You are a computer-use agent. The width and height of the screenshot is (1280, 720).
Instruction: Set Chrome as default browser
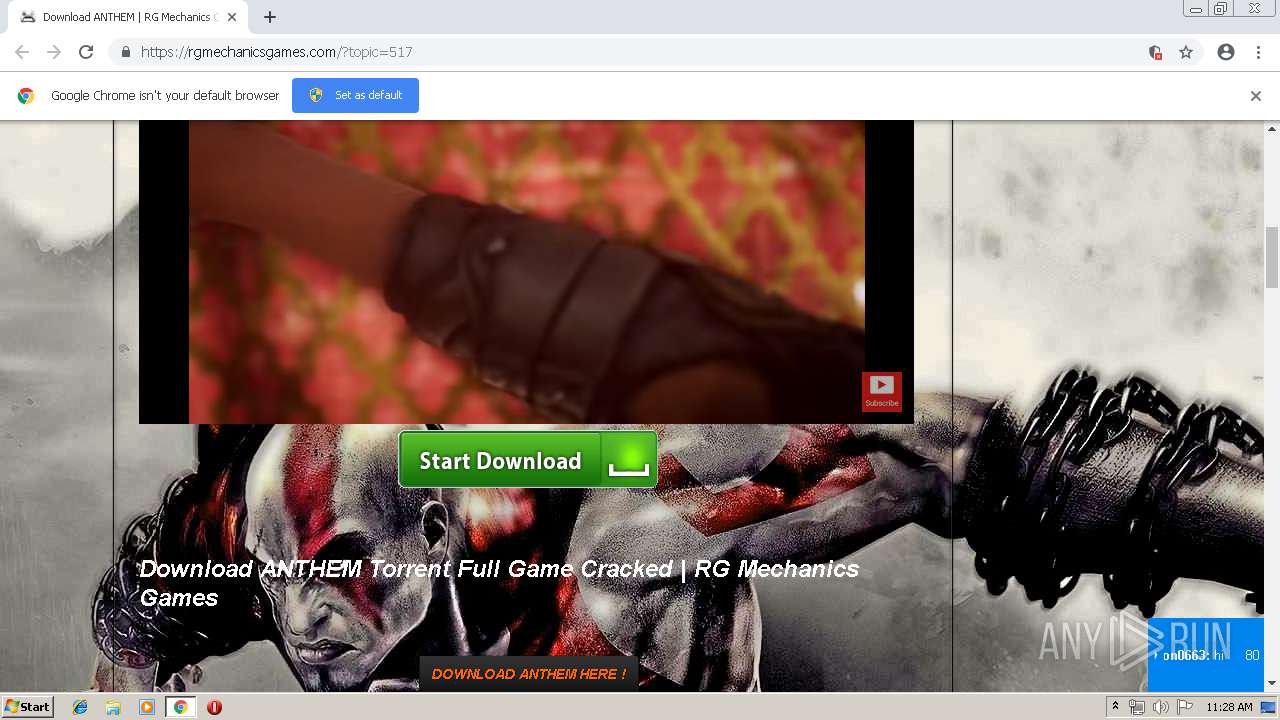[355, 95]
